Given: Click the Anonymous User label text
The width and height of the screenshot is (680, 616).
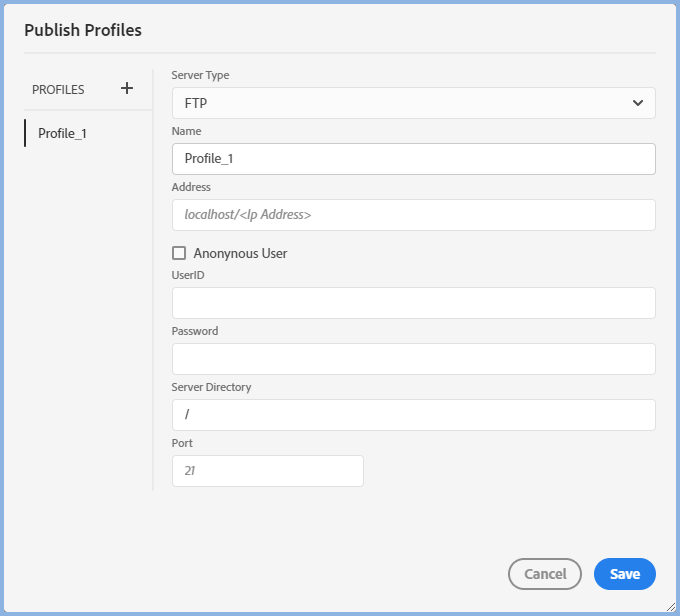Looking at the screenshot, I should coord(240,253).
